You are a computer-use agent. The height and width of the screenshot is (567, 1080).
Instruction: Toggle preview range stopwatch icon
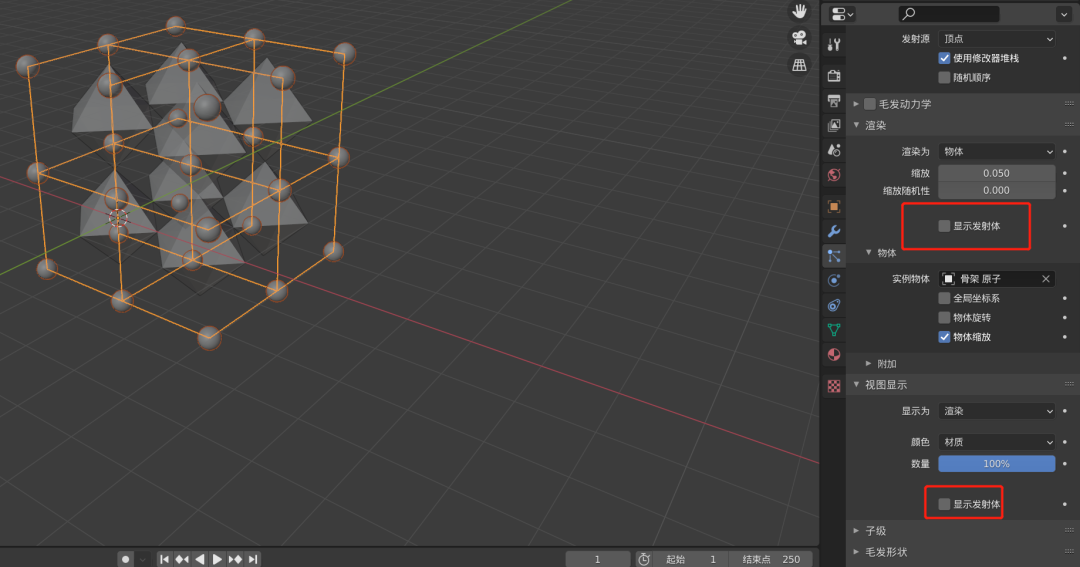(644, 559)
